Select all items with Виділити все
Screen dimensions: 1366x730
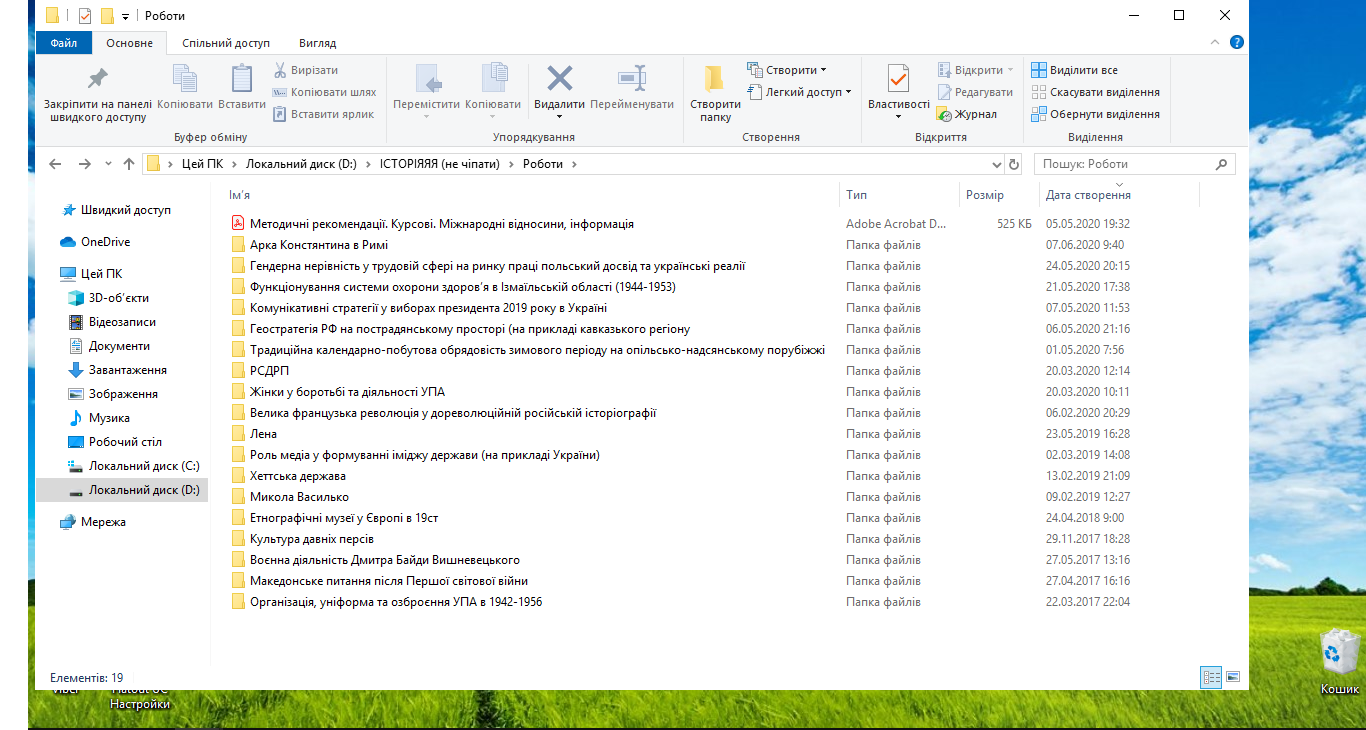click(1075, 70)
